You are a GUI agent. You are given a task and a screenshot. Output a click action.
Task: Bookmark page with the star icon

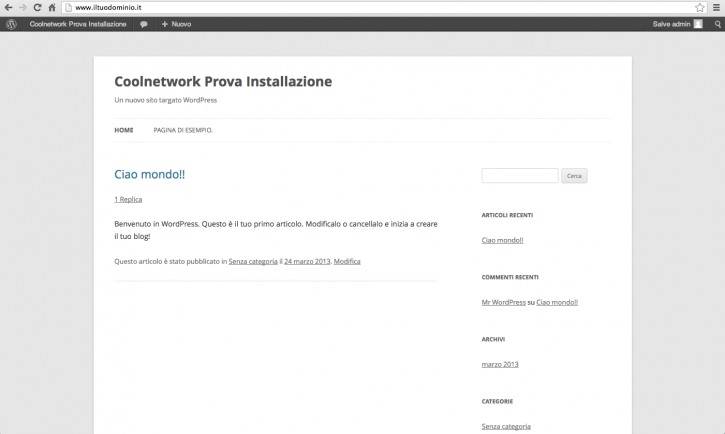tap(700, 7)
